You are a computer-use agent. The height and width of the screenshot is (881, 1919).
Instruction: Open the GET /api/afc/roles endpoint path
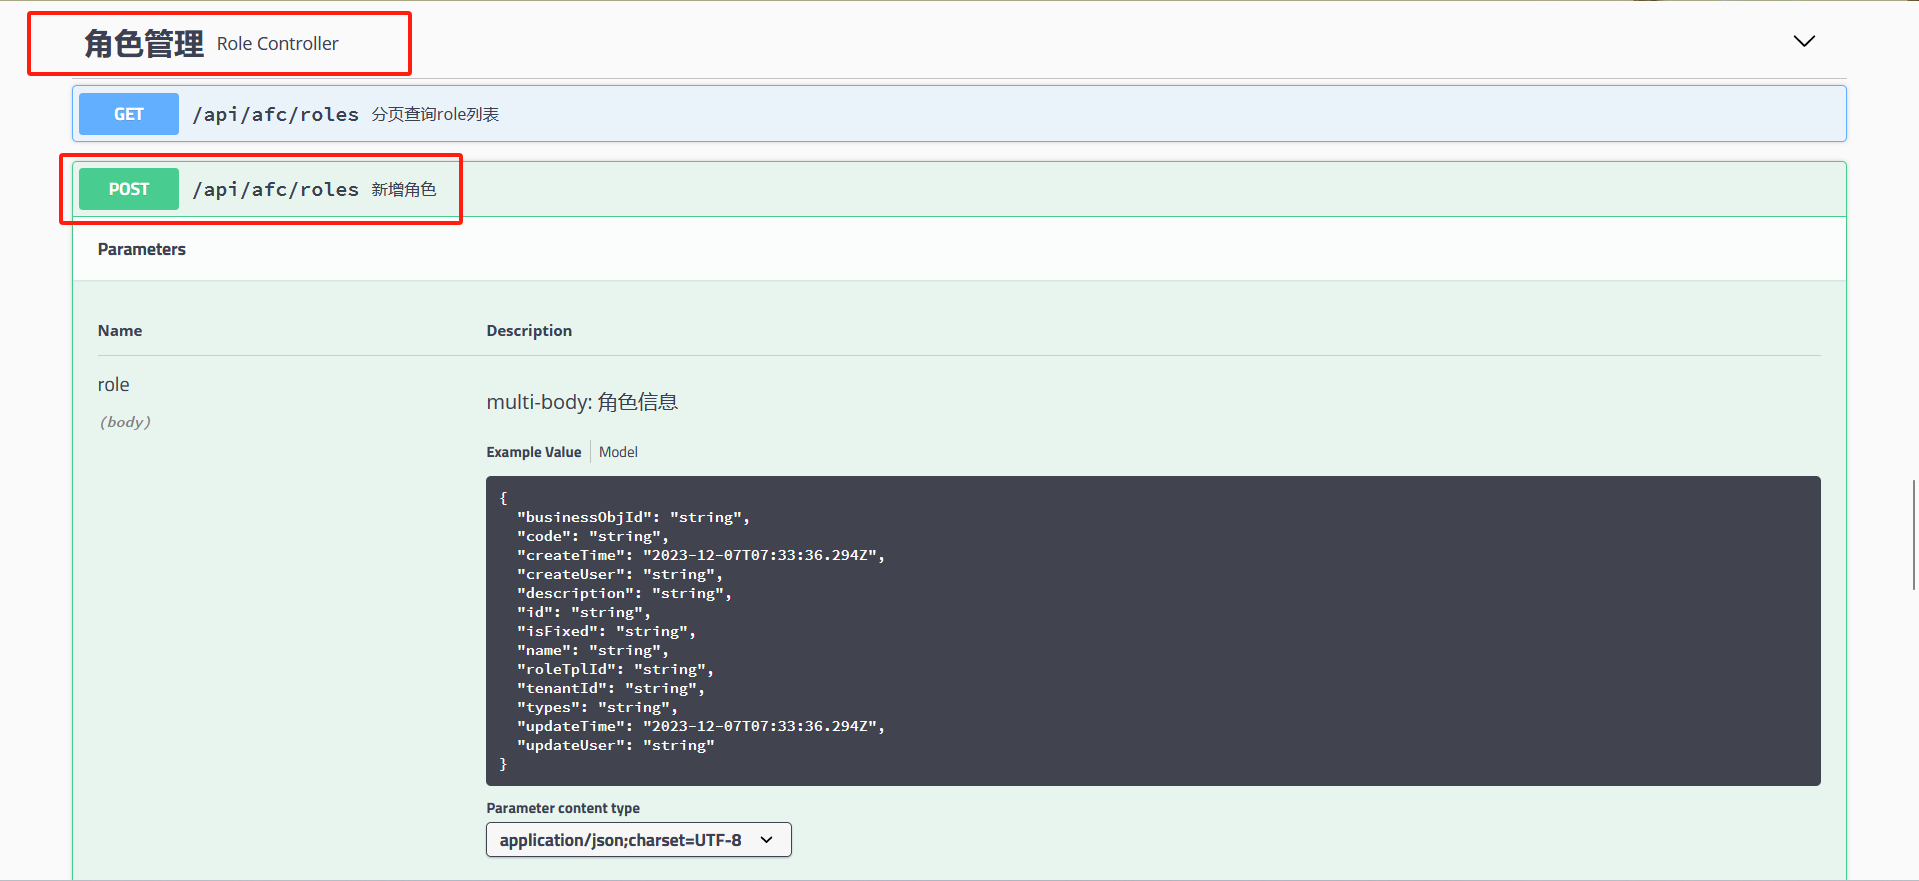coord(275,115)
